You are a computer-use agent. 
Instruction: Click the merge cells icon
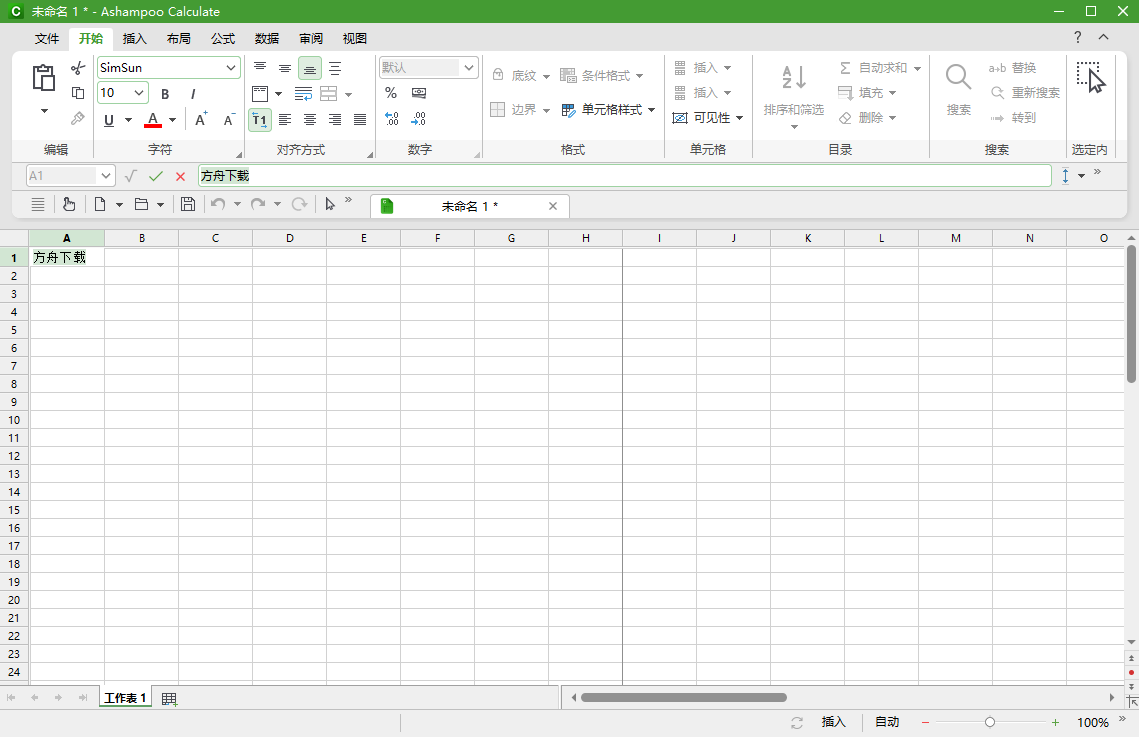coord(329,94)
